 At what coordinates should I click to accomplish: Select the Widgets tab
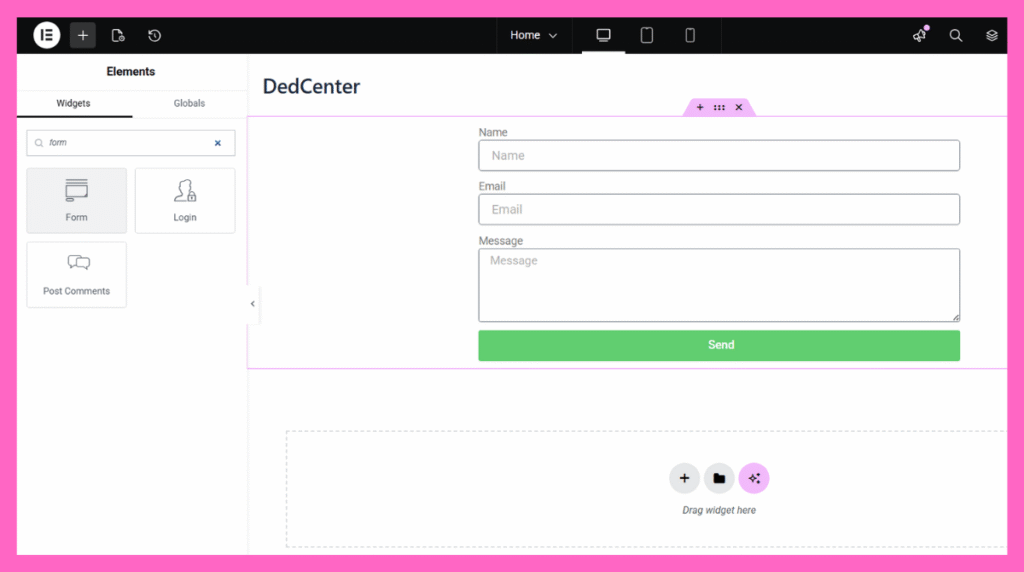point(73,103)
